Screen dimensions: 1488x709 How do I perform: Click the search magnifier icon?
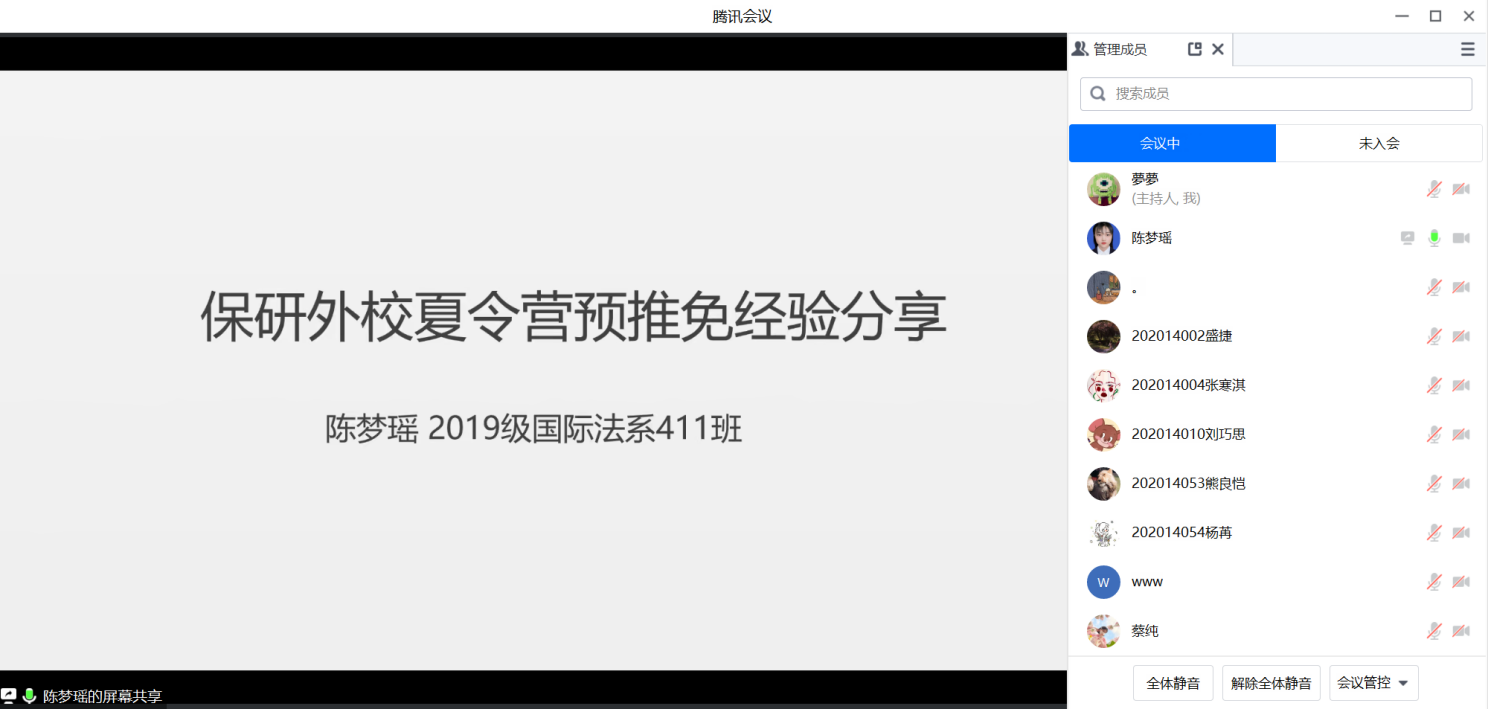click(x=1098, y=94)
